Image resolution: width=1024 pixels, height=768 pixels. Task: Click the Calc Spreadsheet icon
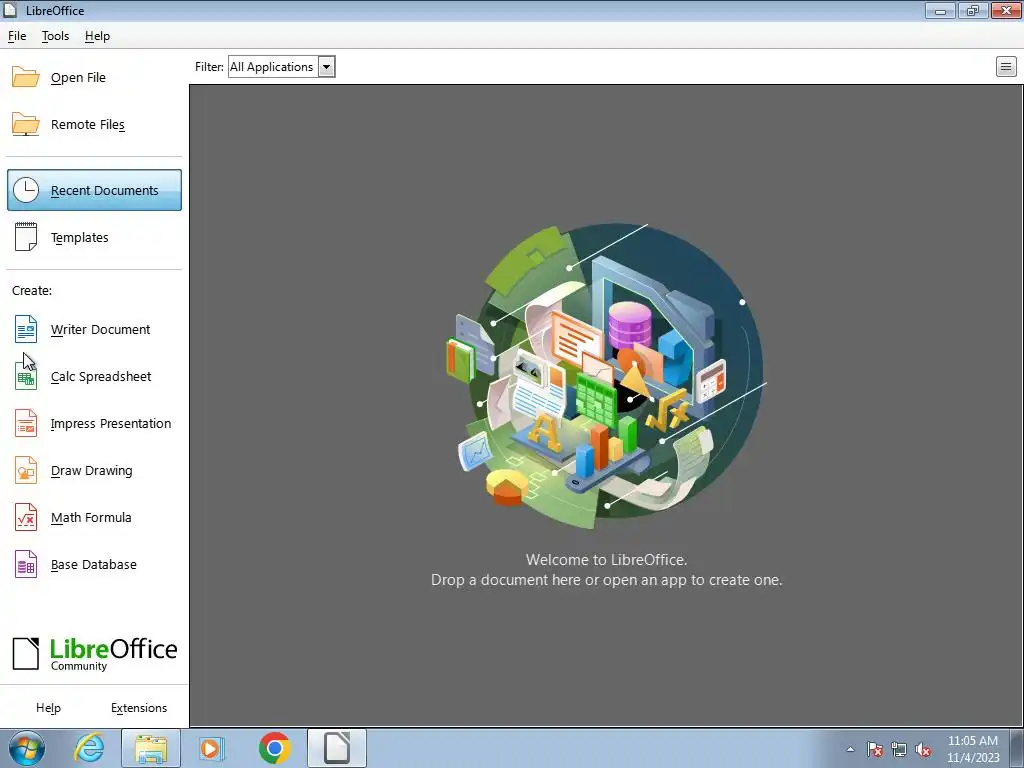pos(26,376)
